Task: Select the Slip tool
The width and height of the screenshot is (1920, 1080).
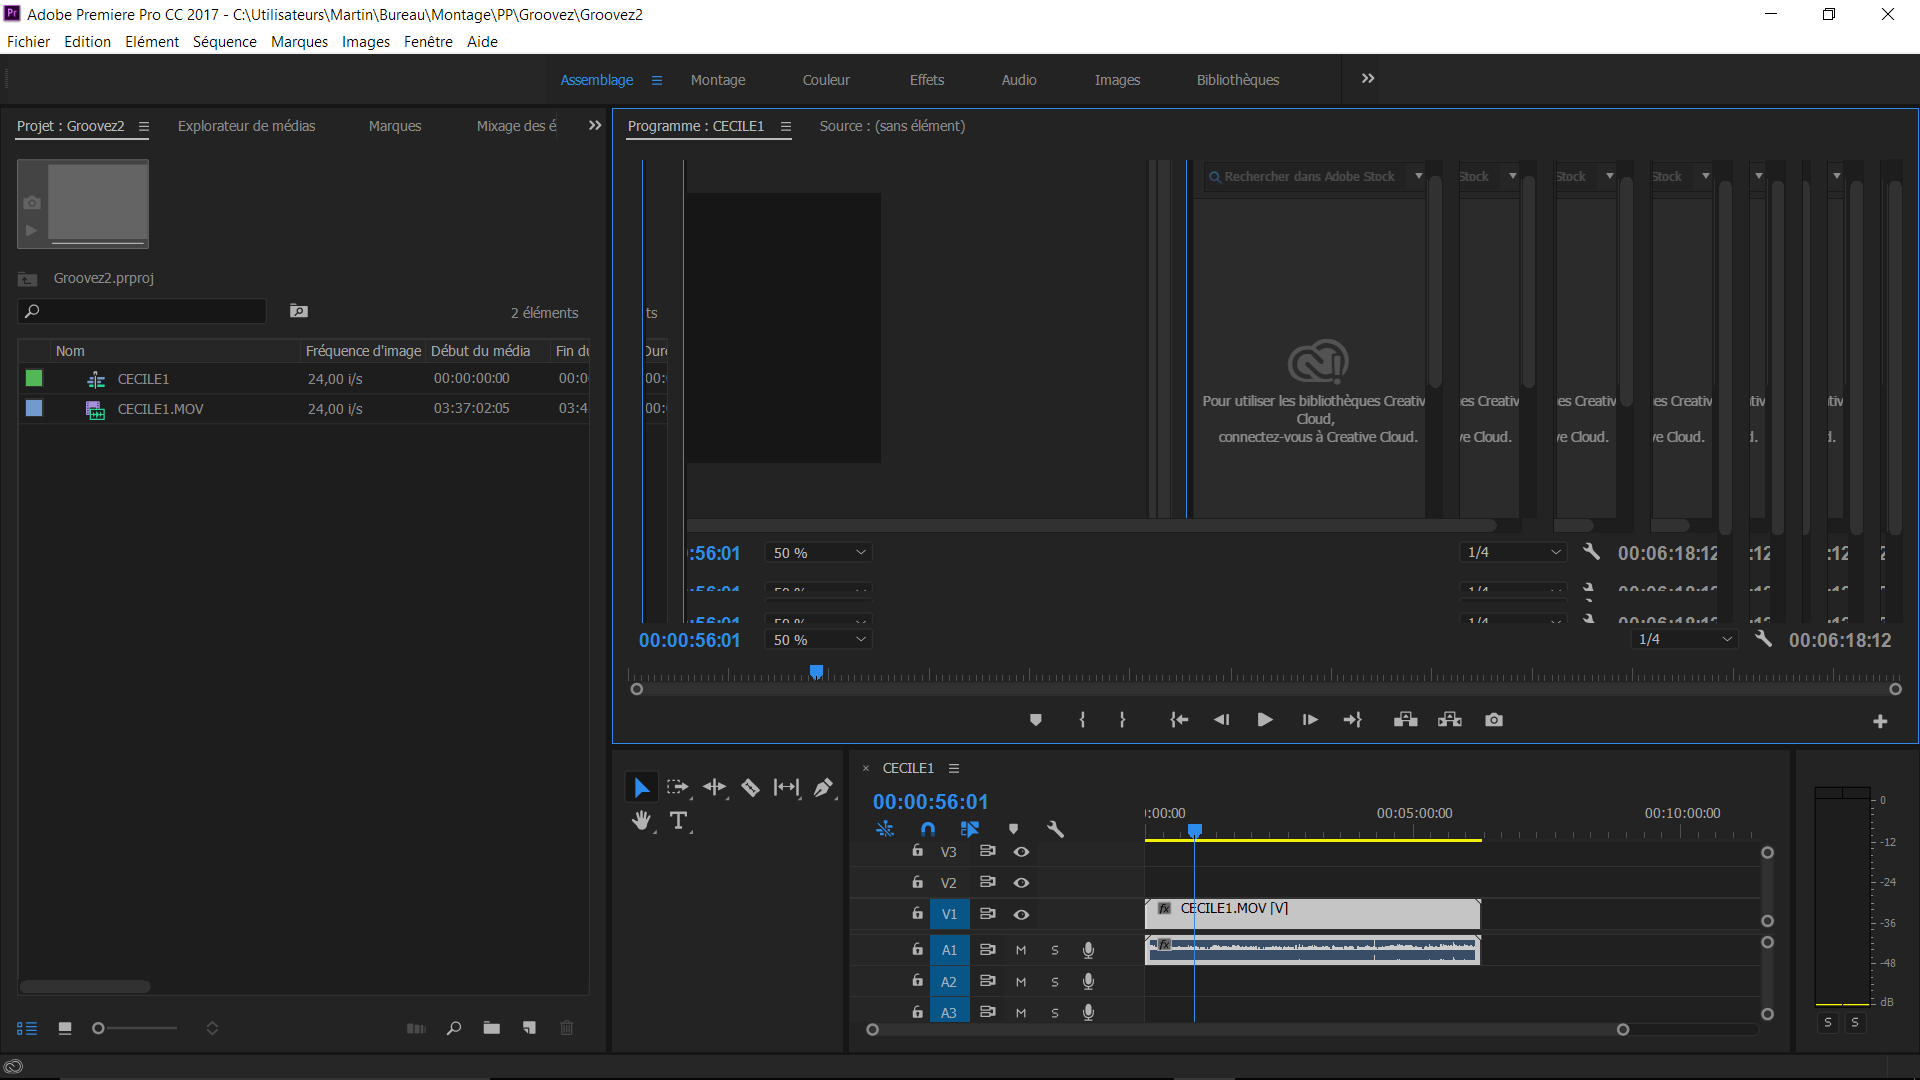Action: (x=787, y=788)
